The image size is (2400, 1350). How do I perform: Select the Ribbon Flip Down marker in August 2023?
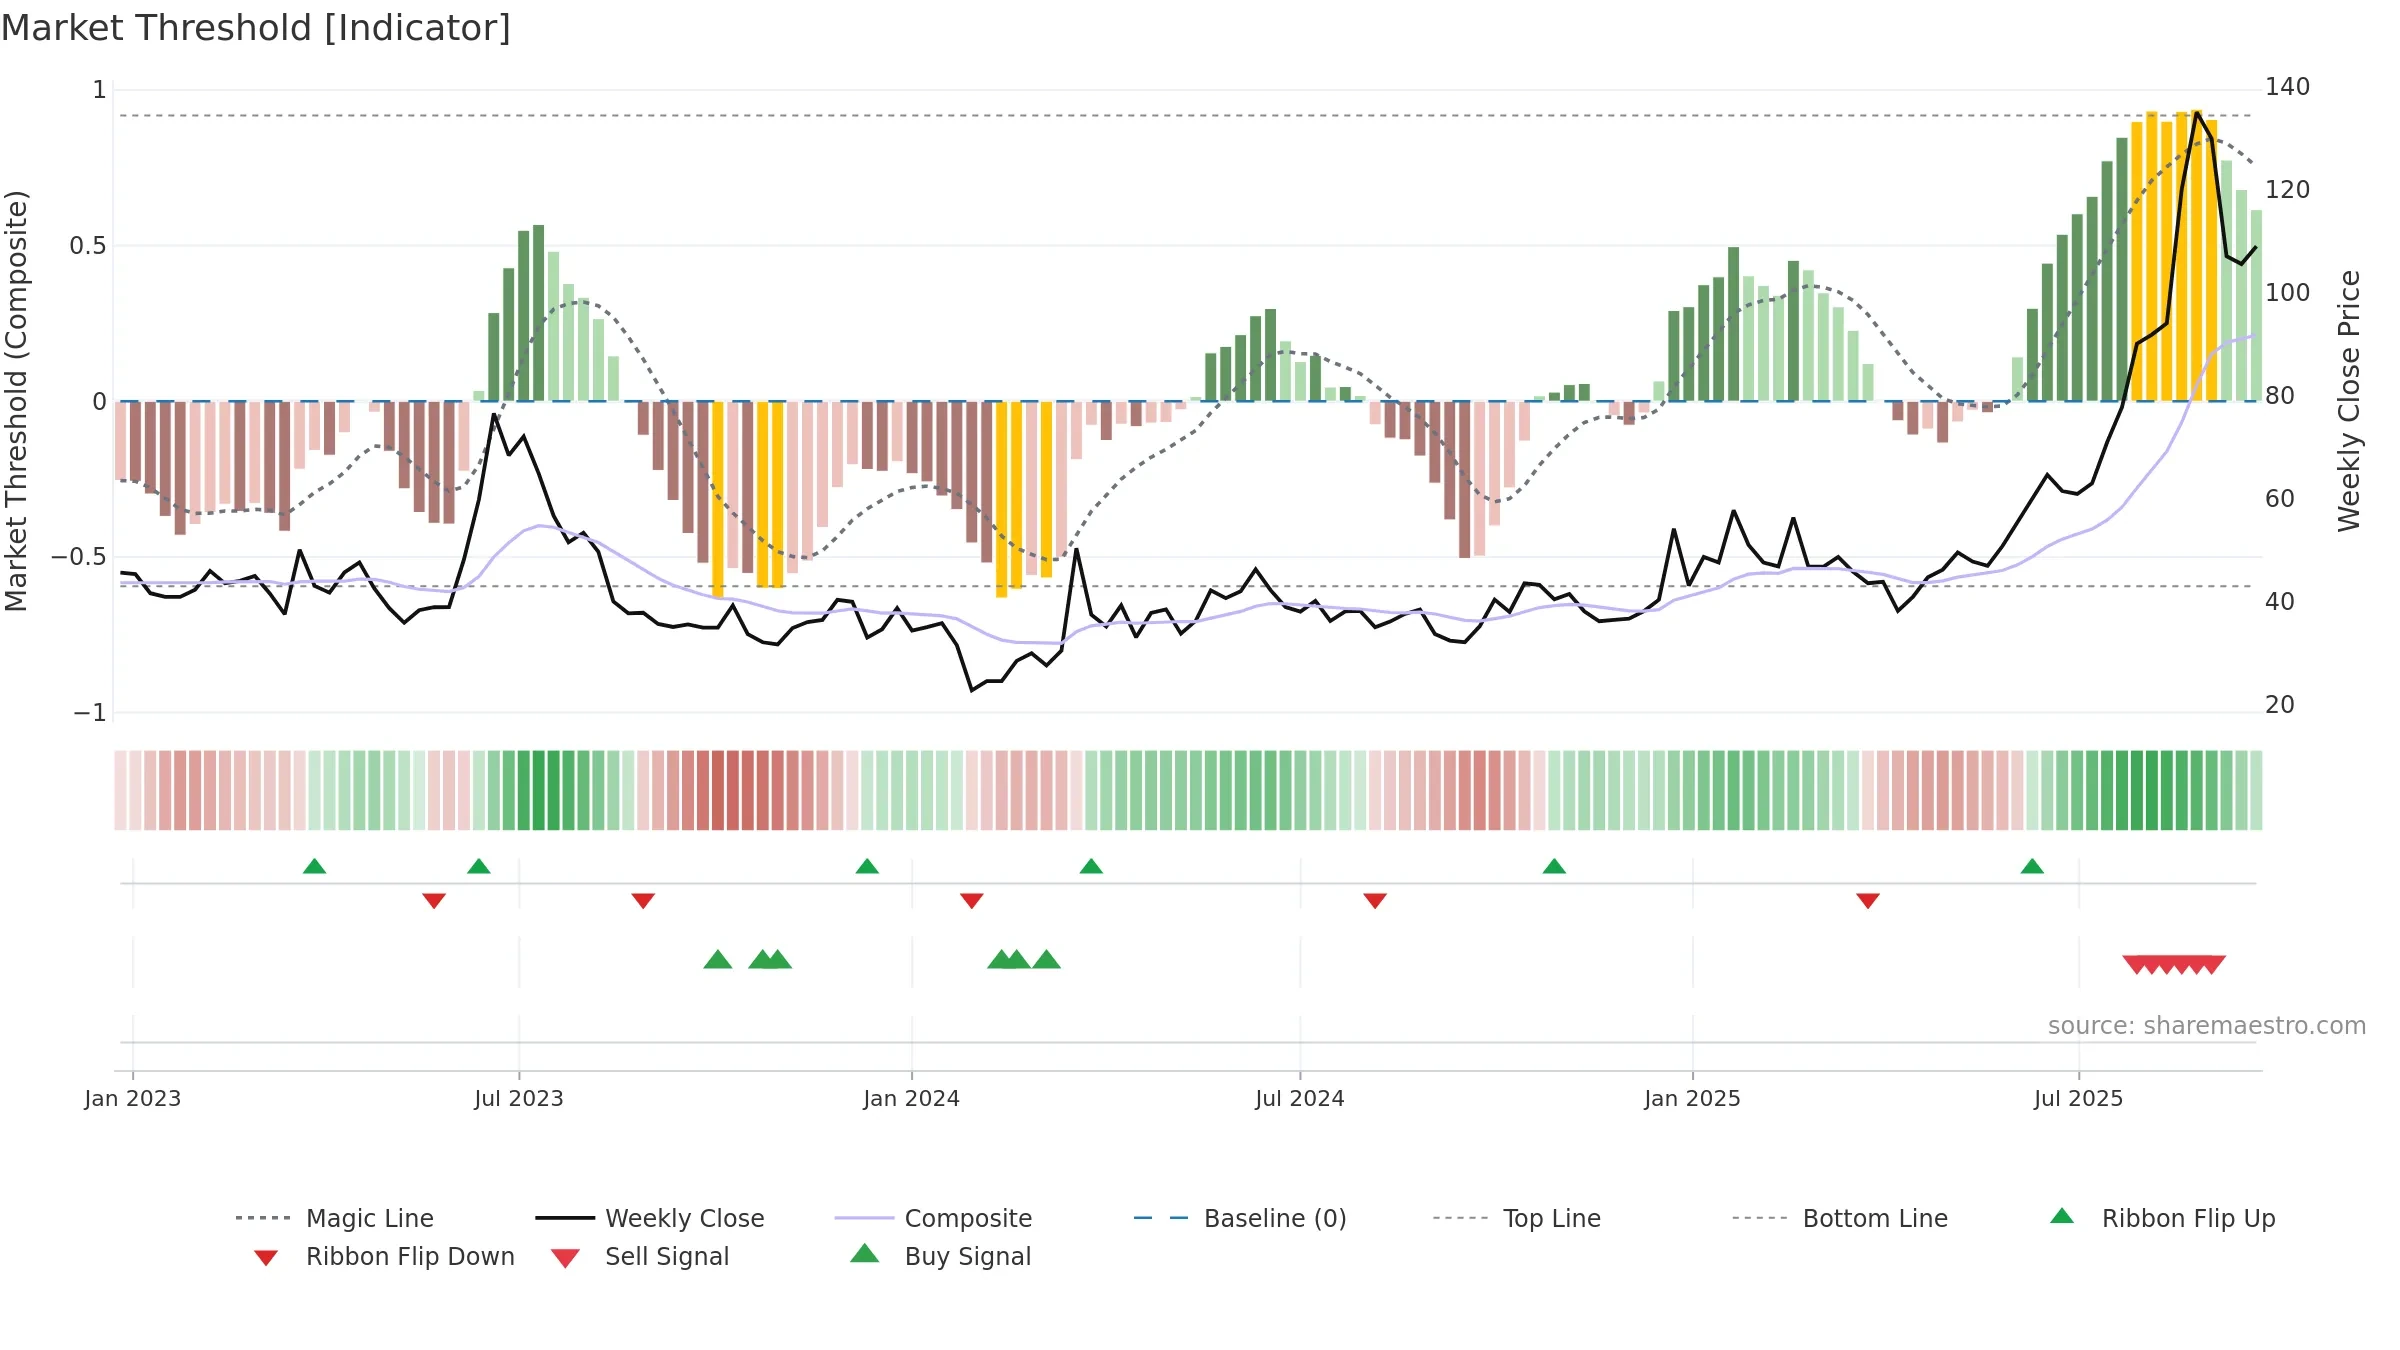pyautogui.click(x=643, y=901)
